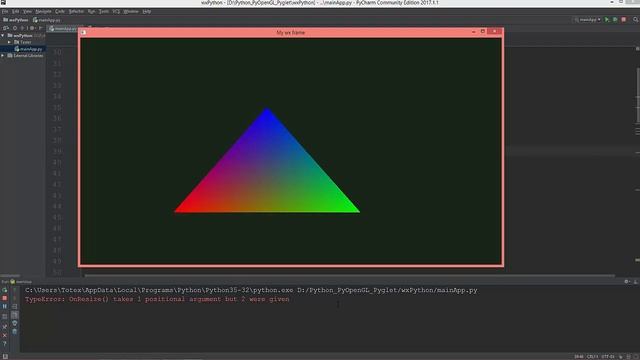
Task: Open the Edit menu
Action: click(16, 11)
